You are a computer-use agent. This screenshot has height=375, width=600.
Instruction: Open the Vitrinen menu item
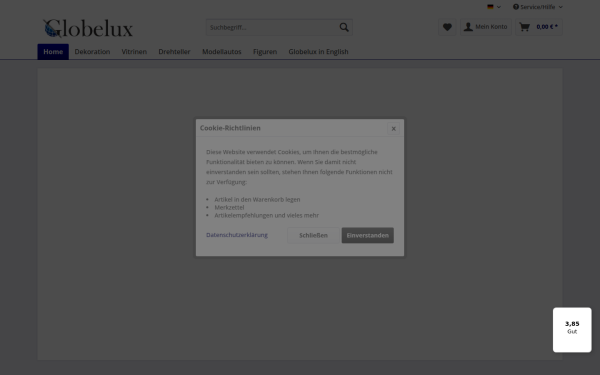[x=134, y=52]
